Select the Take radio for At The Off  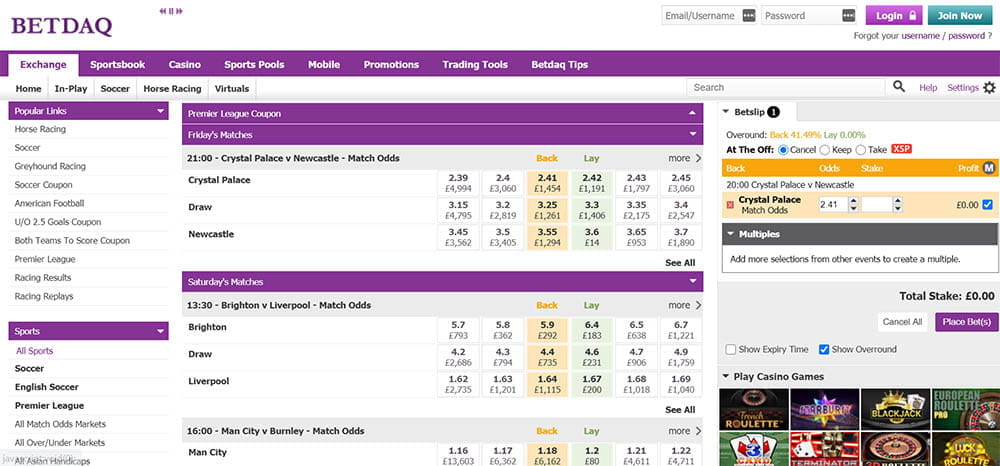pyautogui.click(x=860, y=150)
